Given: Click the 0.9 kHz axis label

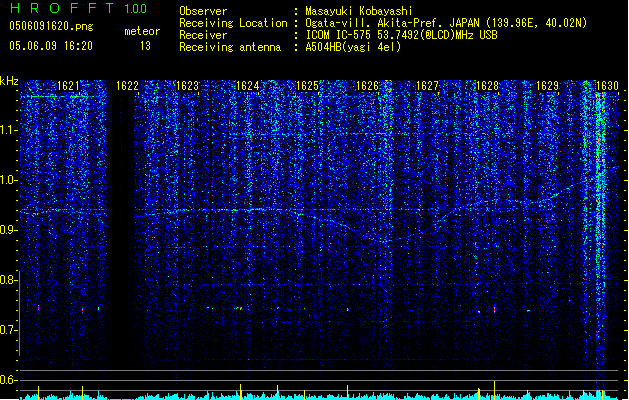Looking at the screenshot, I should click(9, 230).
